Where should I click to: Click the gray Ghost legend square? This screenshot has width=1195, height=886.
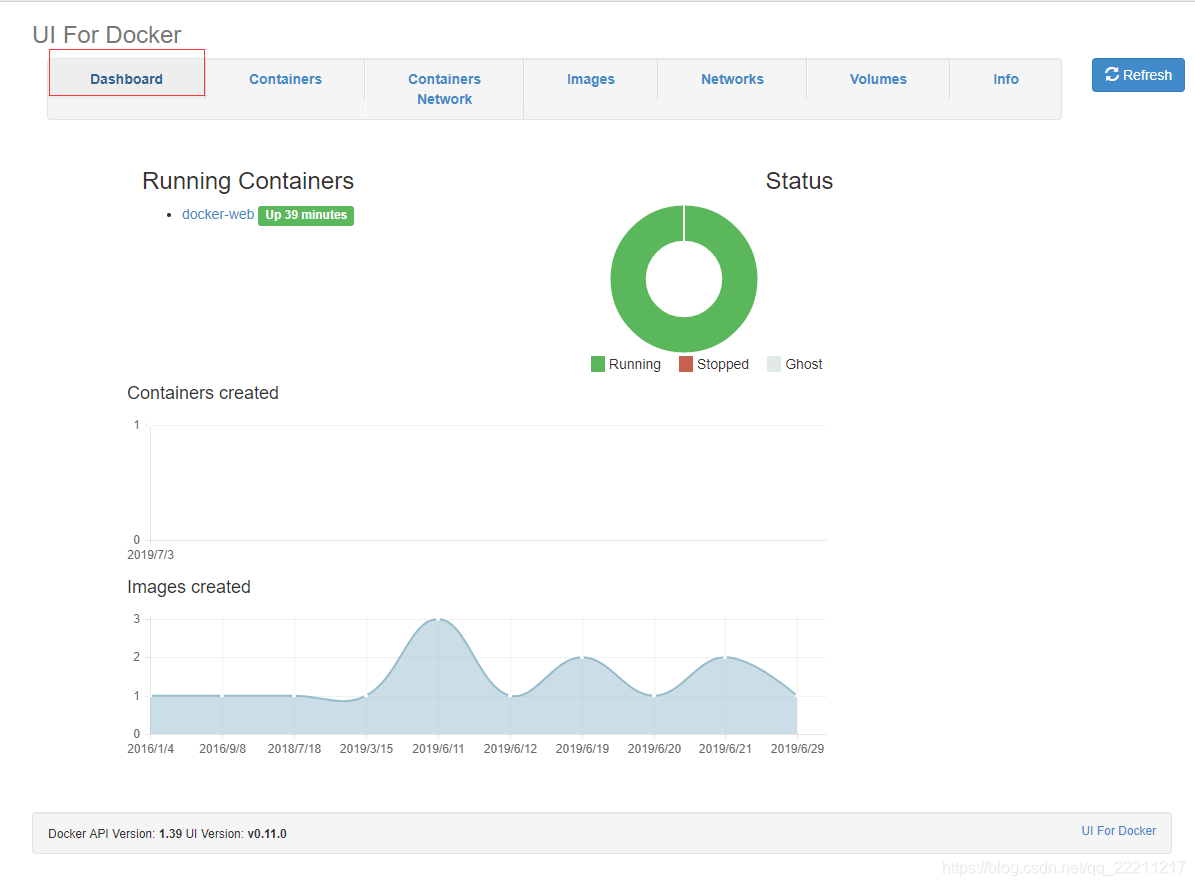pyautogui.click(x=772, y=364)
